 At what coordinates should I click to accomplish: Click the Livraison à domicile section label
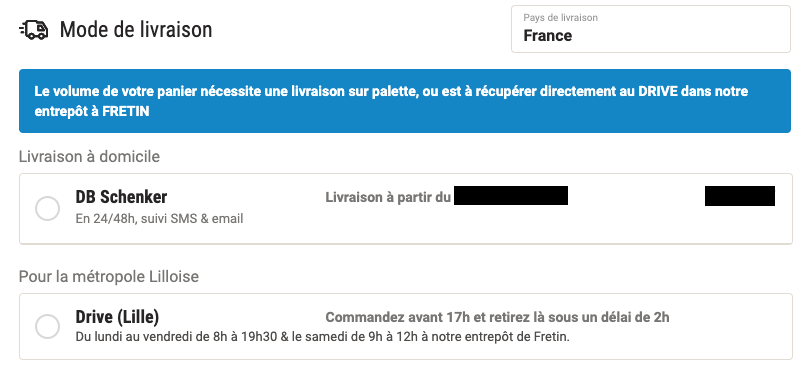(89, 156)
